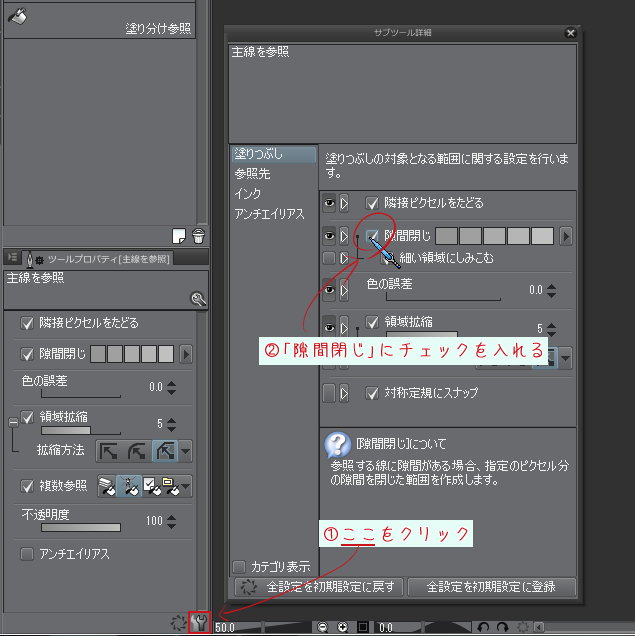Click 全設定を初期設定に戻す button
Viewport: 635px width, 636px height.
point(320,587)
